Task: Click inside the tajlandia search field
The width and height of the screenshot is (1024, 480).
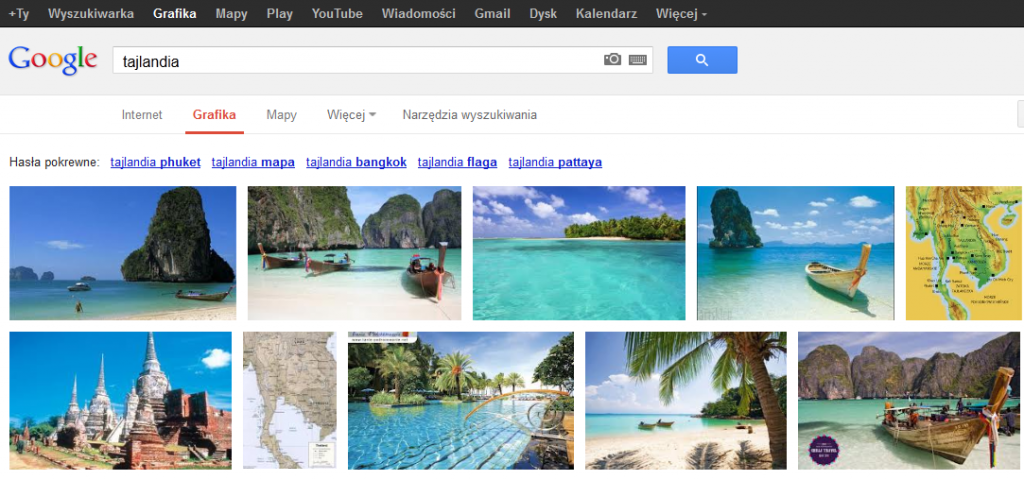Action: (350, 60)
